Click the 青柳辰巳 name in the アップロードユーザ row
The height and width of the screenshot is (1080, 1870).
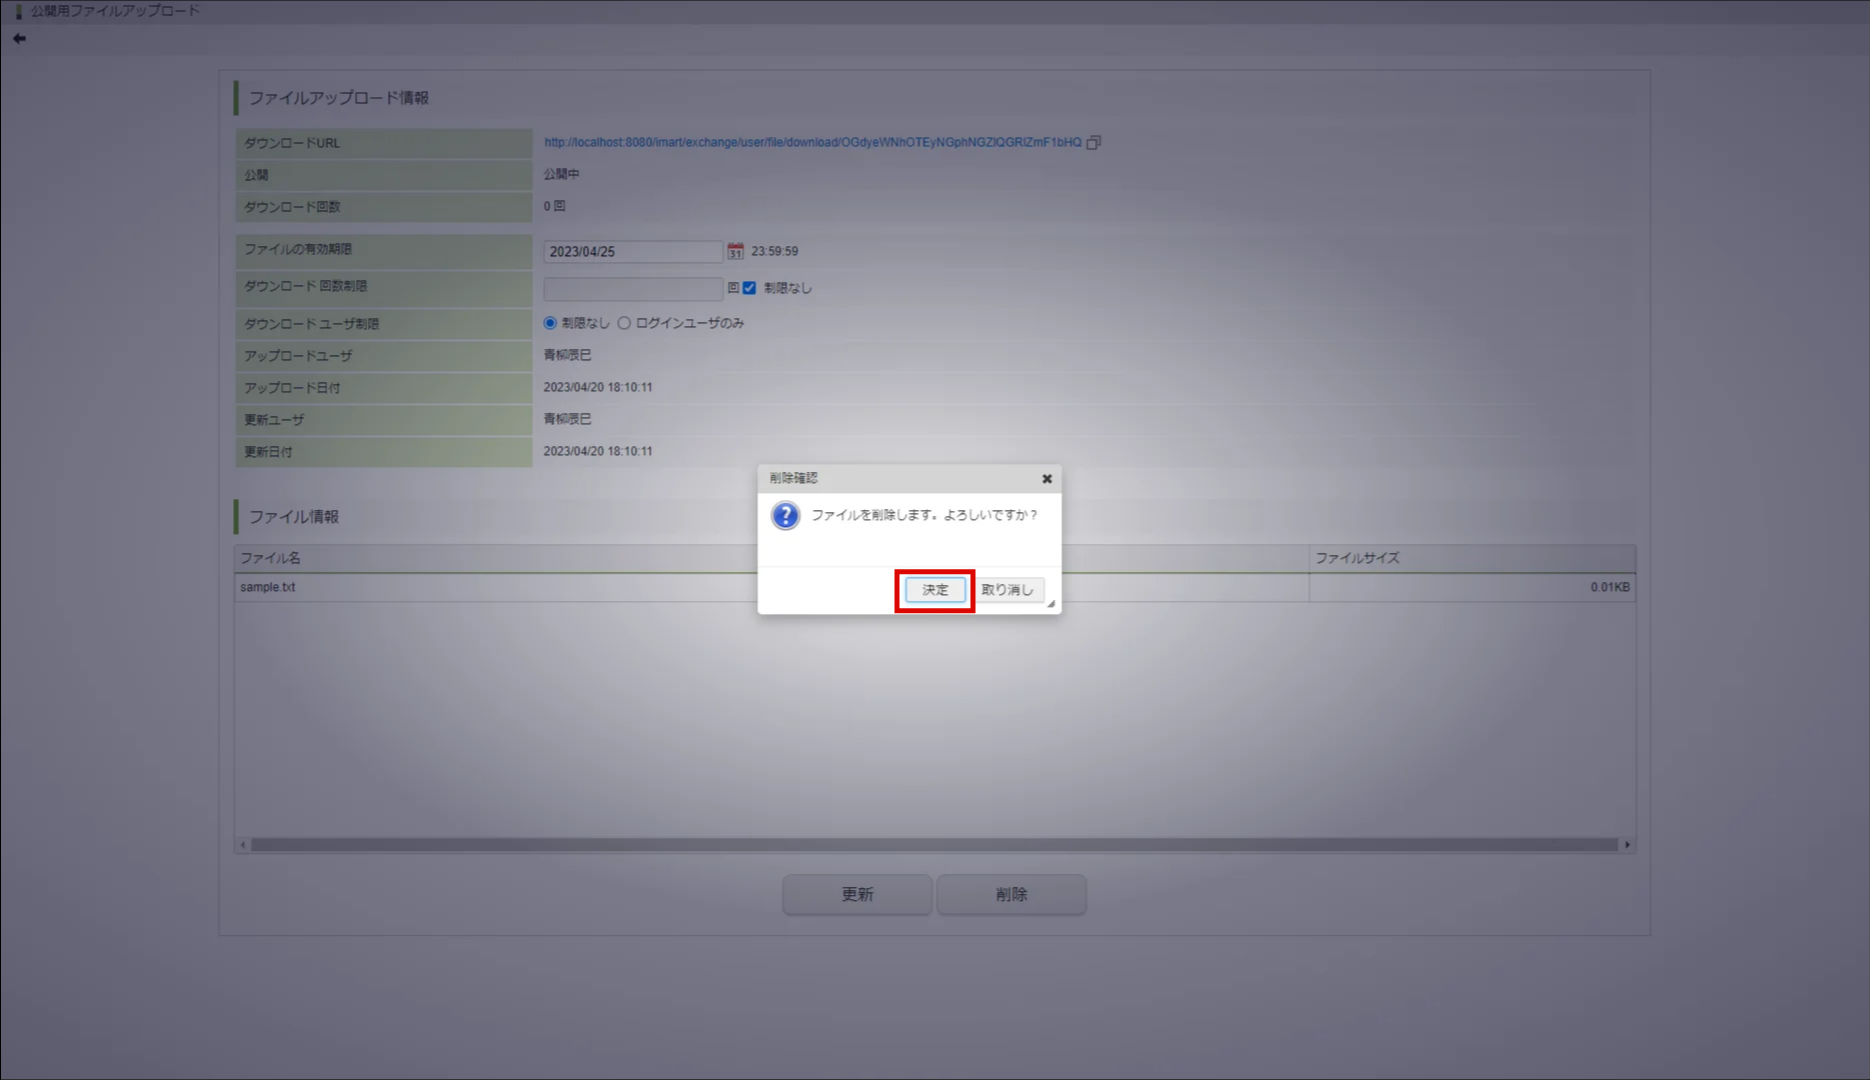click(567, 355)
